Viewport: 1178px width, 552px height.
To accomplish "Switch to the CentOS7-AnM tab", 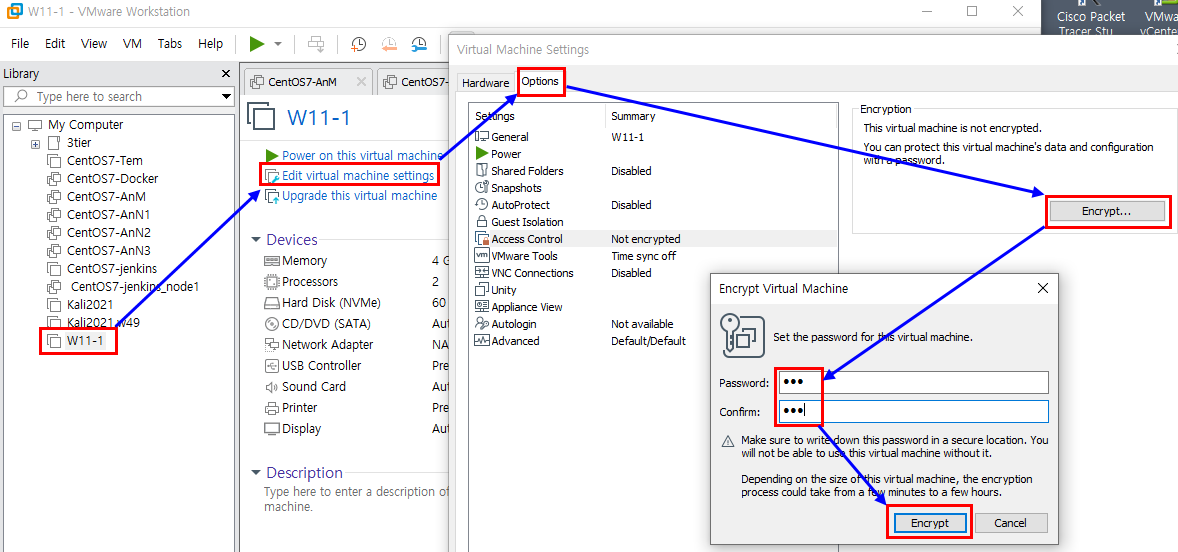I will (301, 82).
